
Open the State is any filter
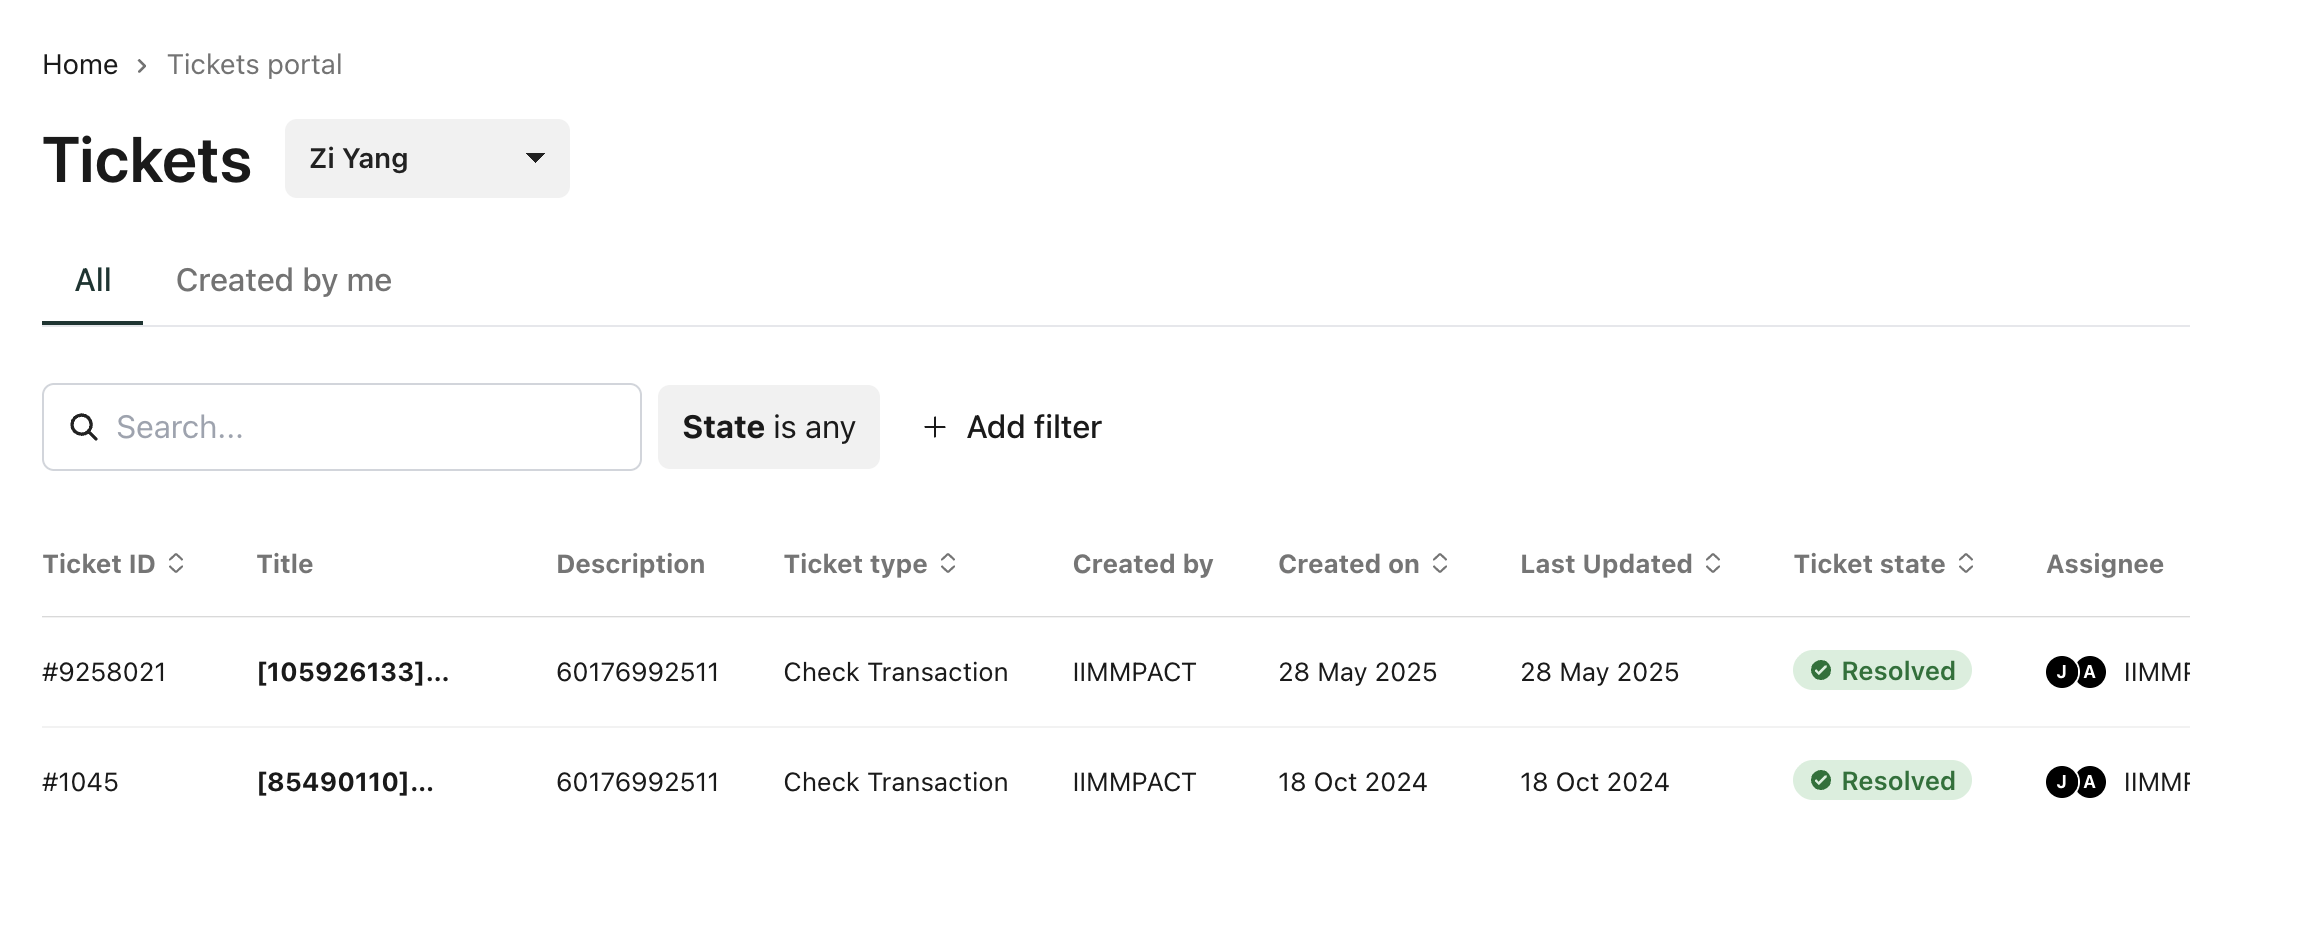coord(768,427)
